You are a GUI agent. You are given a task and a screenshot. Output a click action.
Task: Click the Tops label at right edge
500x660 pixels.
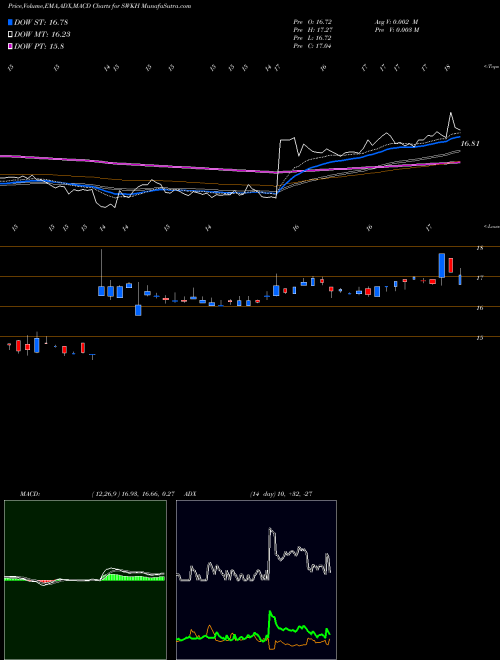(491, 67)
